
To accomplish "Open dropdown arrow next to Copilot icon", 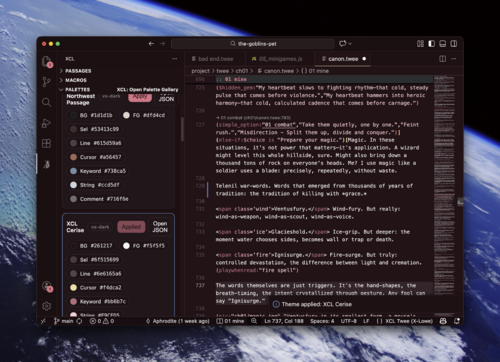I will [350, 44].
